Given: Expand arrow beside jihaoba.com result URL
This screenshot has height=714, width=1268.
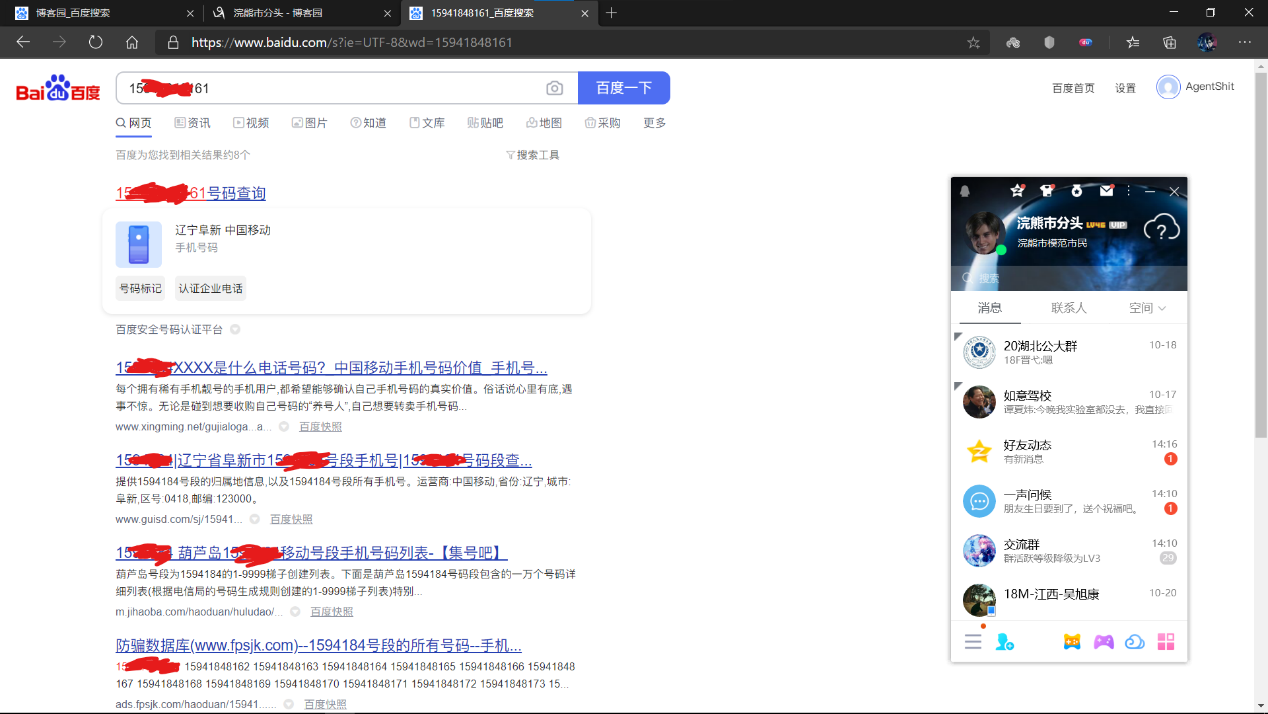Looking at the screenshot, I should tap(296, 611).
